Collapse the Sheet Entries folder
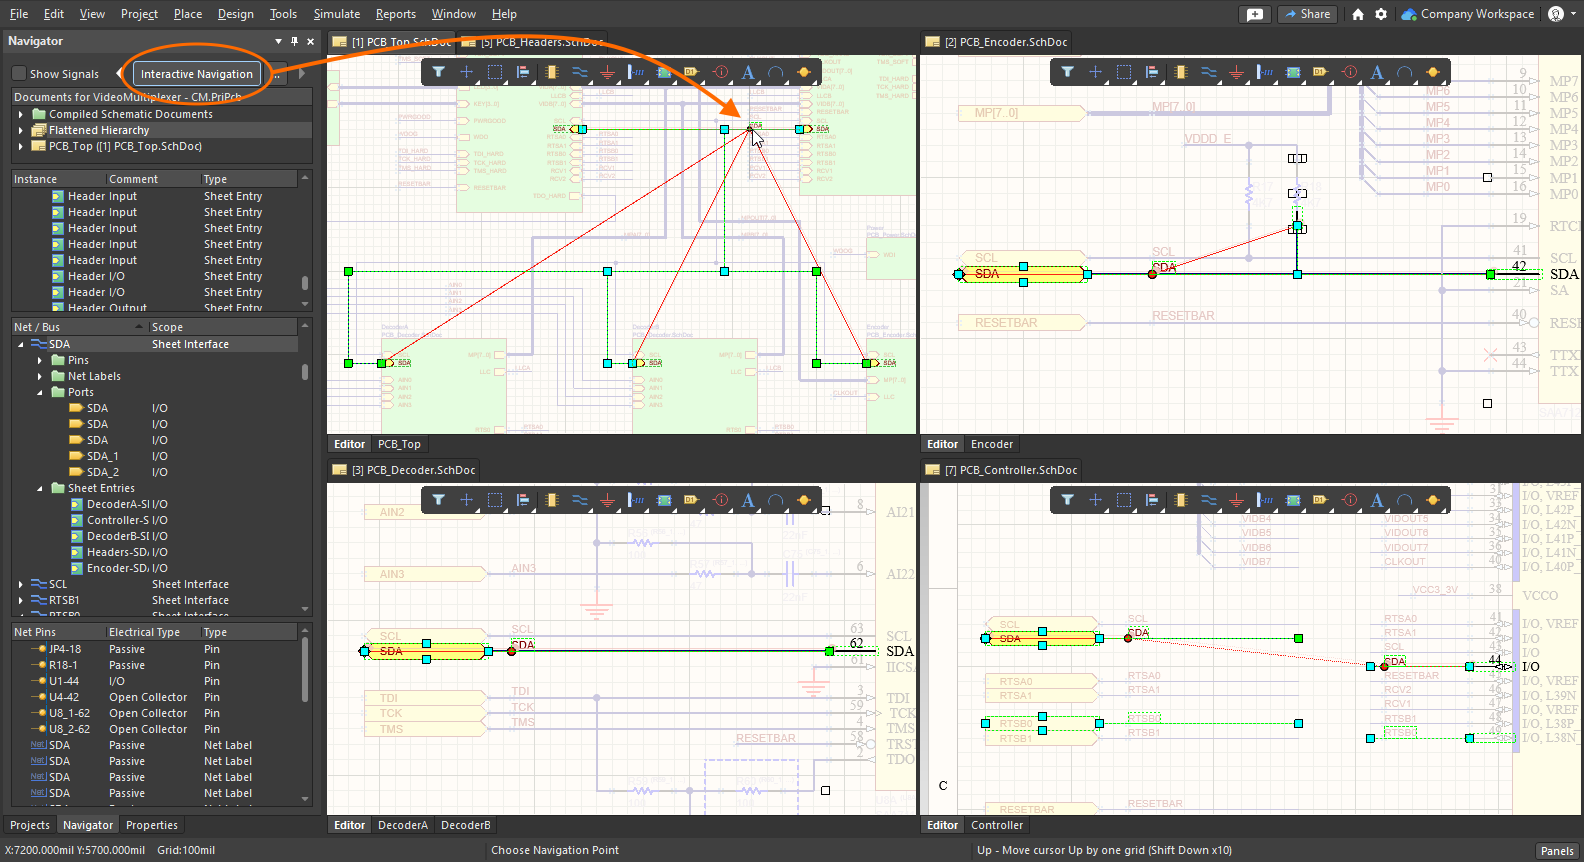The height and width of the screenshot is (862, 1584). [x=40, y=488]
